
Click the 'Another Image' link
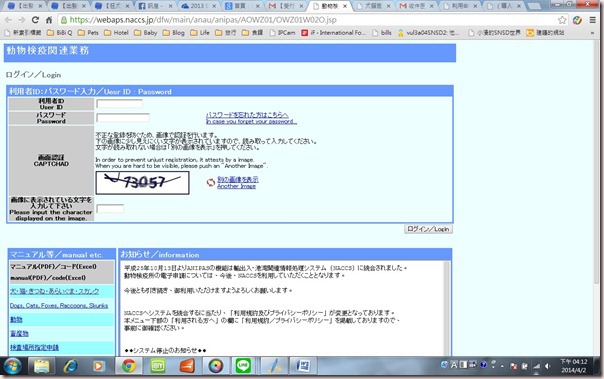(x=237, y=186)
